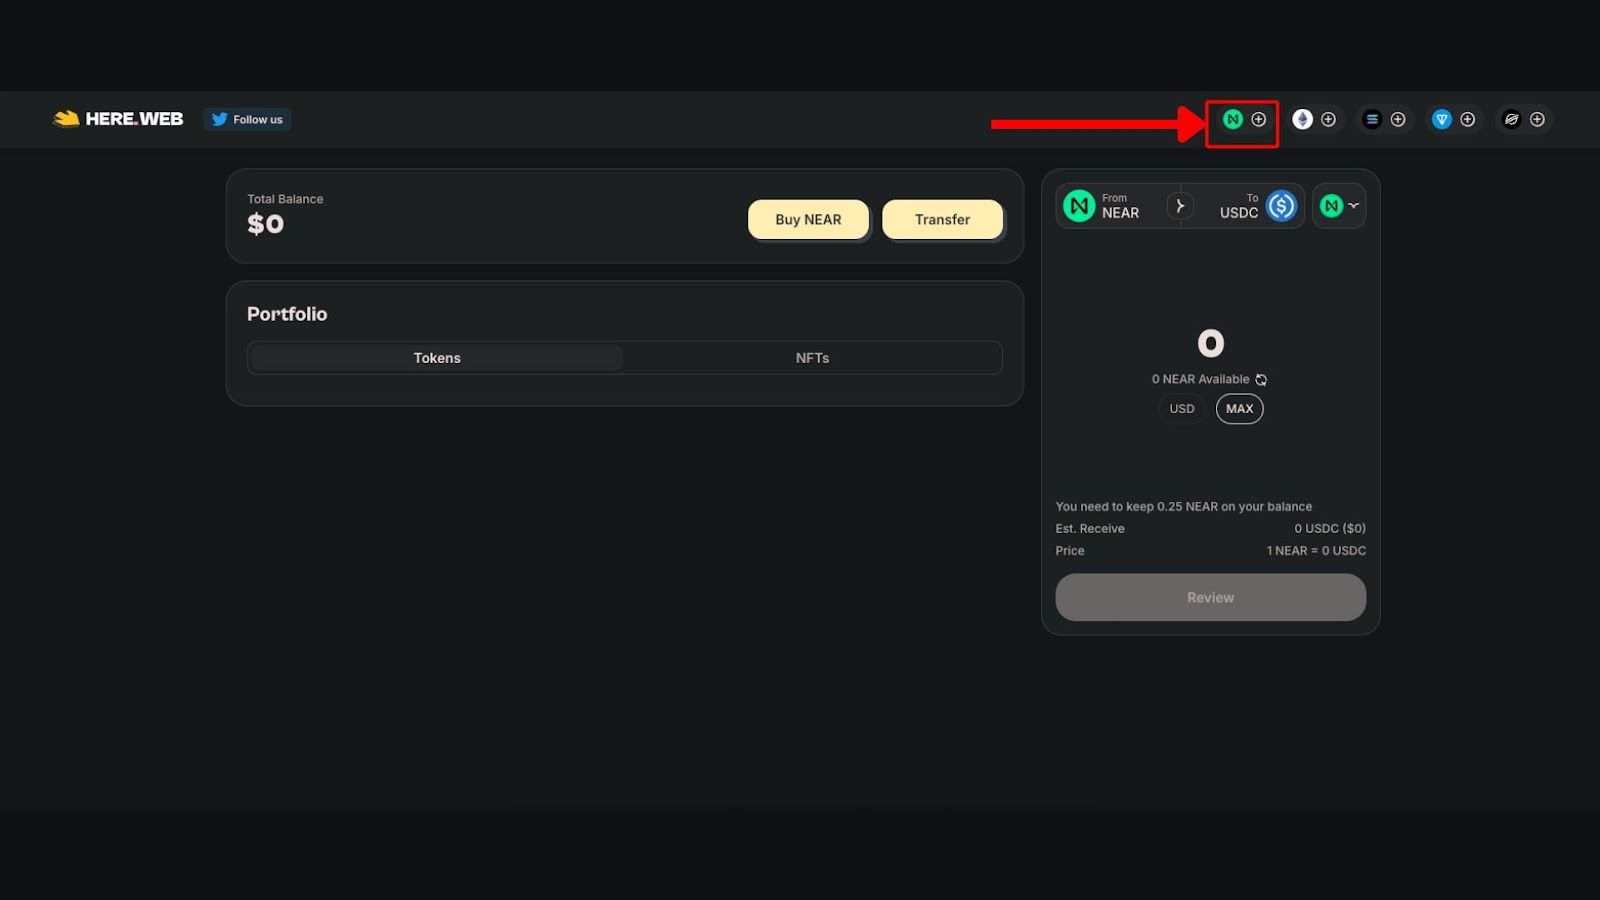Click the Total Balance label
This screenshot has width=1600, height=900.
(285, 199)
